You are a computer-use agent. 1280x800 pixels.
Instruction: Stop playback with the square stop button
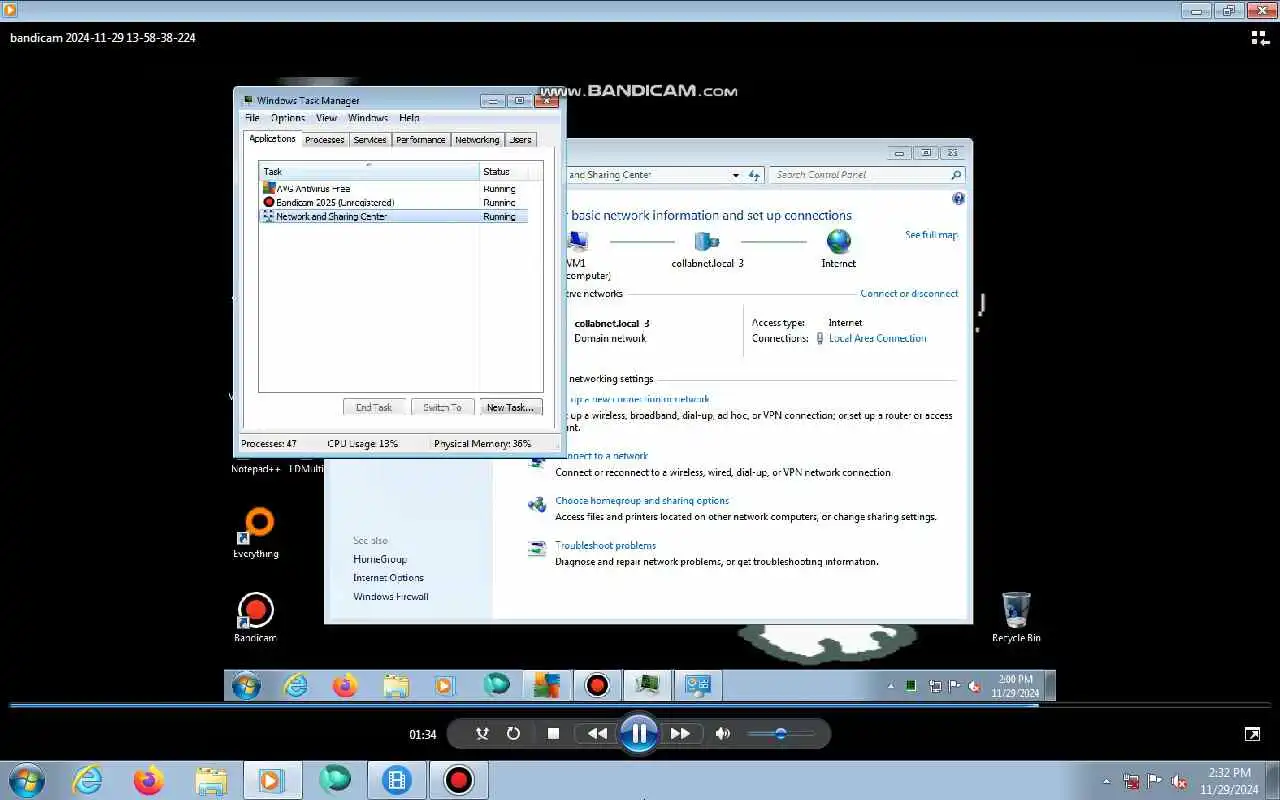(553, 733)
